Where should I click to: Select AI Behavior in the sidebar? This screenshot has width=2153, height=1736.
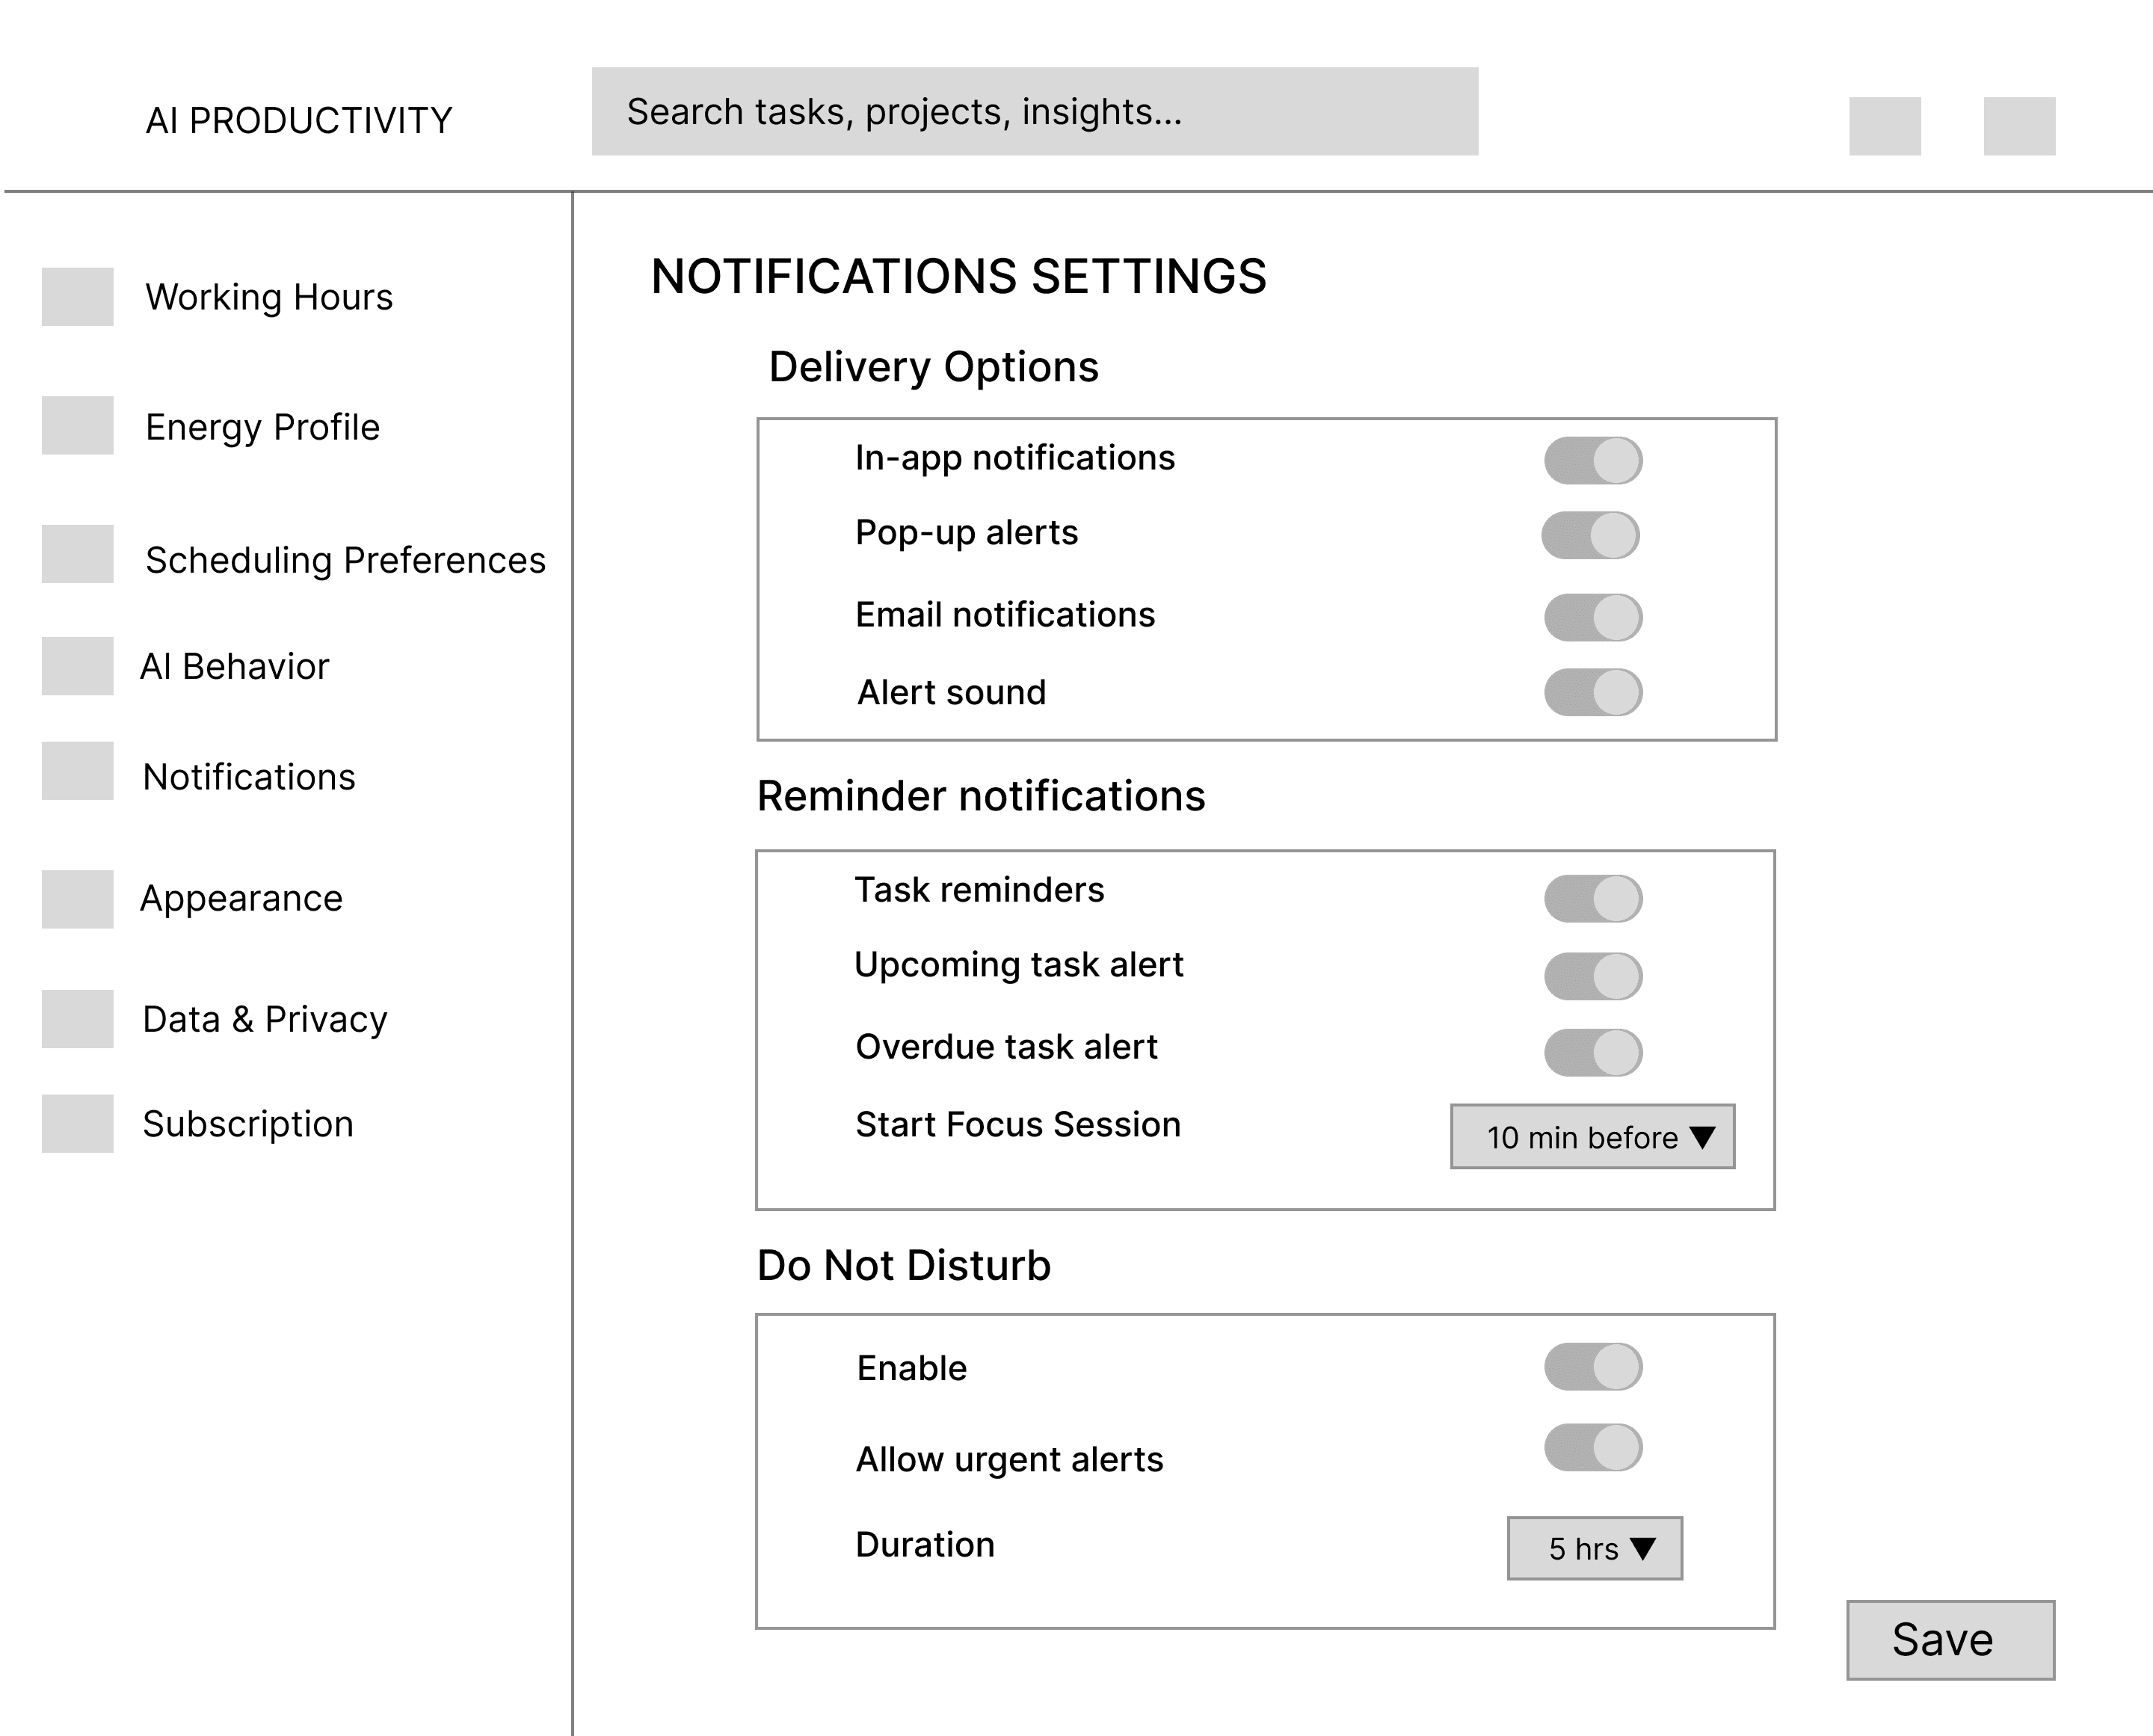tap(235, 667)
